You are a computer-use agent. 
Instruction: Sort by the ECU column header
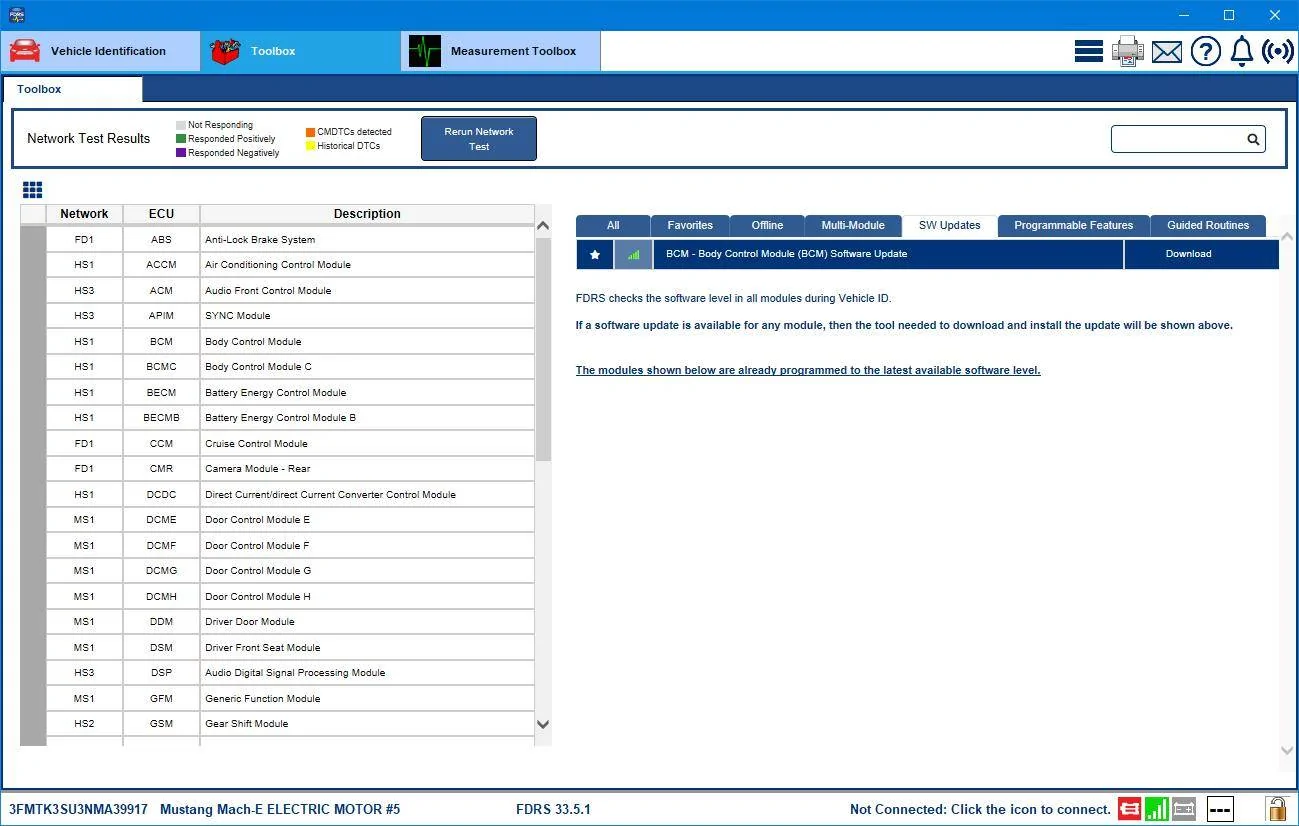pyautogui.click(x=161, y=214)
